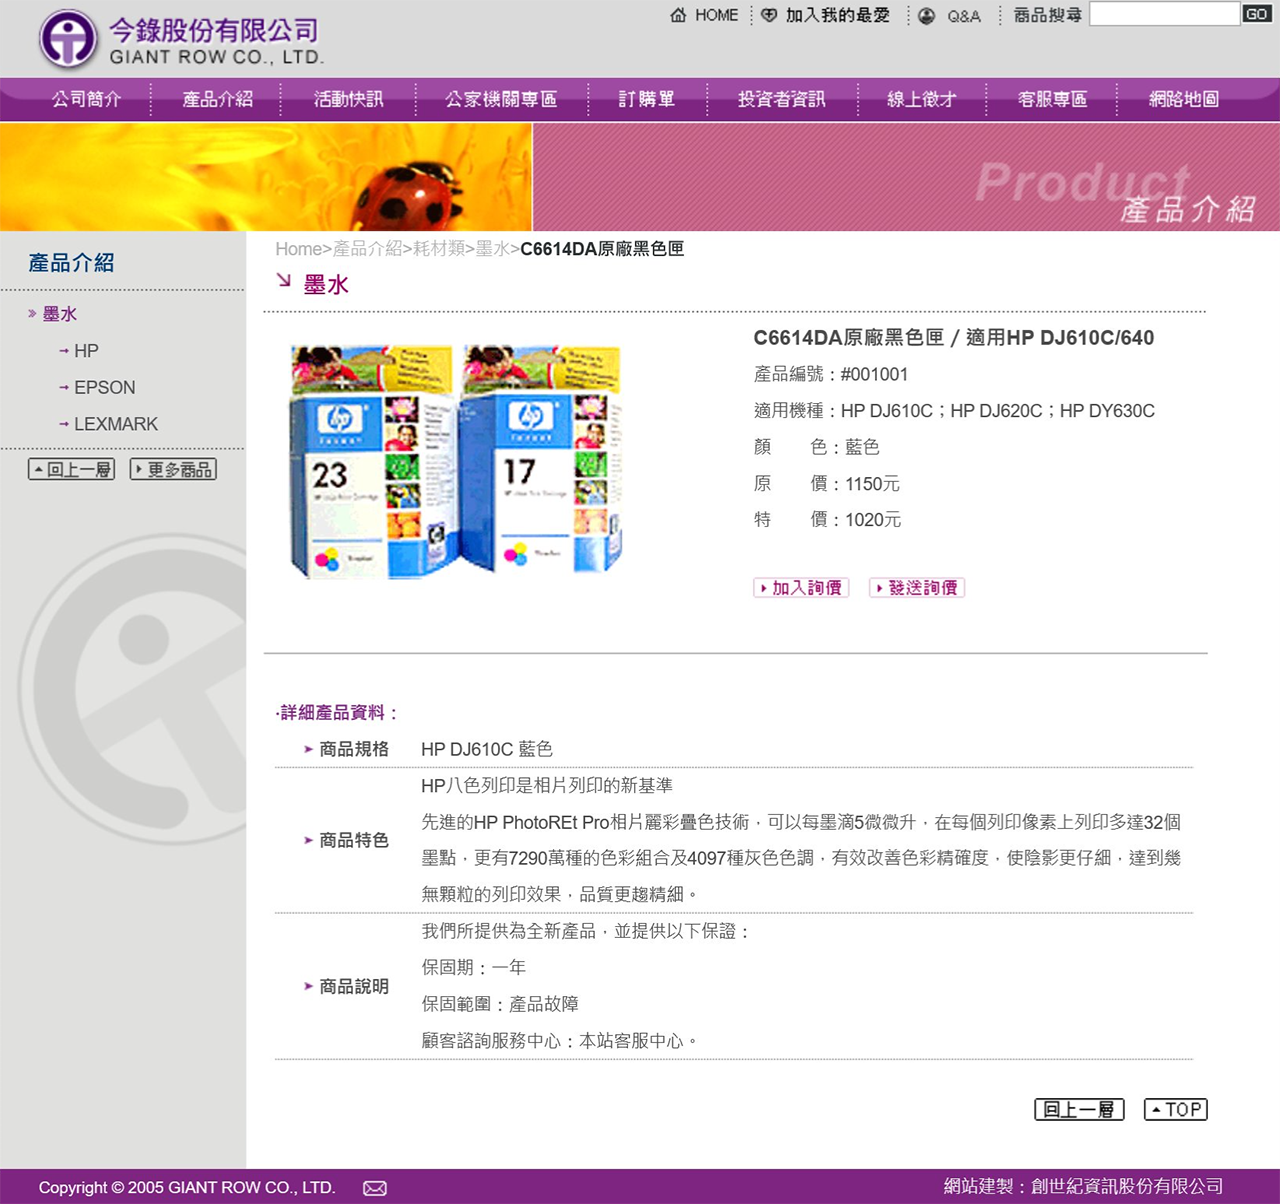Select EPSON subcategory in the sidebar
Screen dimensions: 1280x1204
(104, 388)
